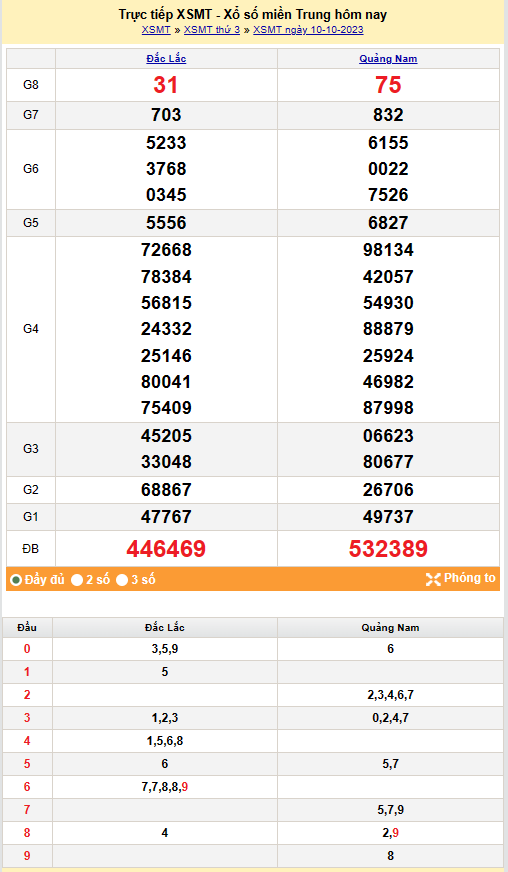Click G6 number 0022

click(x=388, y=169)
